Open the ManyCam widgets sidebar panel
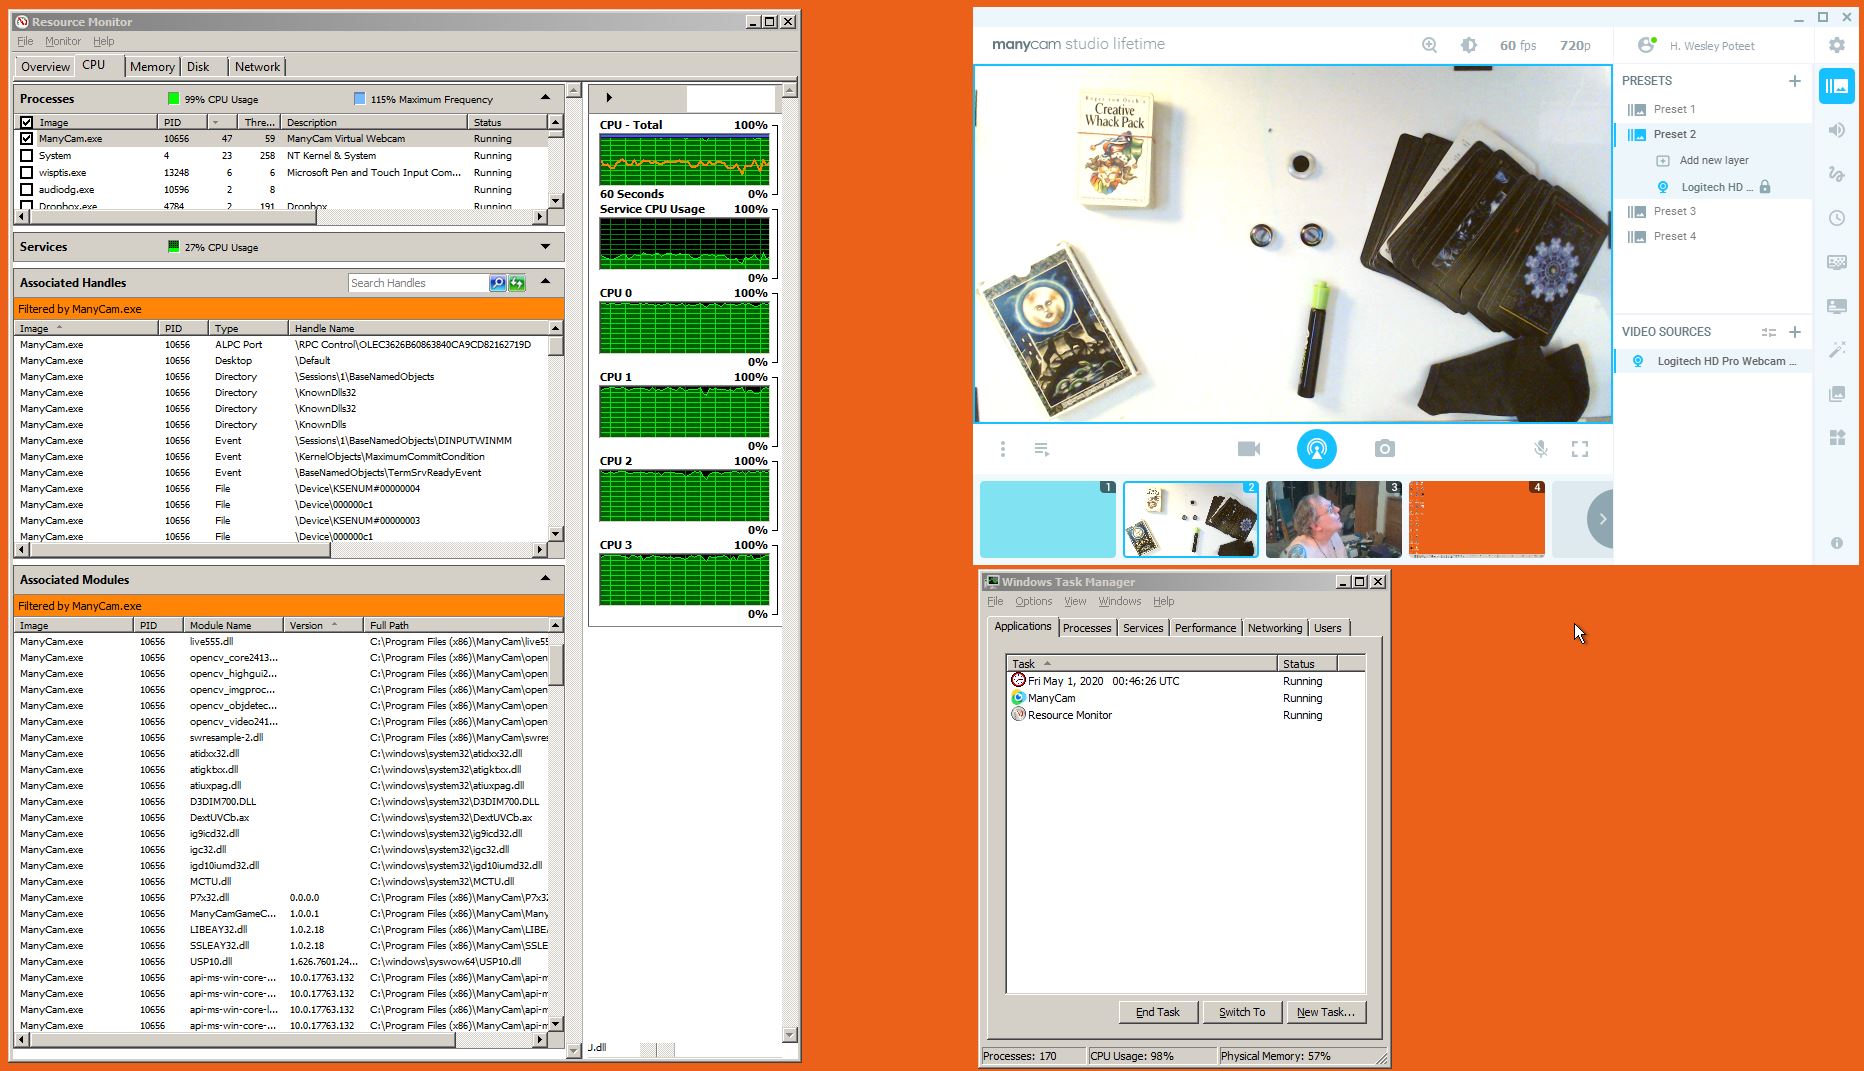The image size is (1864, 1071). pyautogui.click(x=1837, y=438)
